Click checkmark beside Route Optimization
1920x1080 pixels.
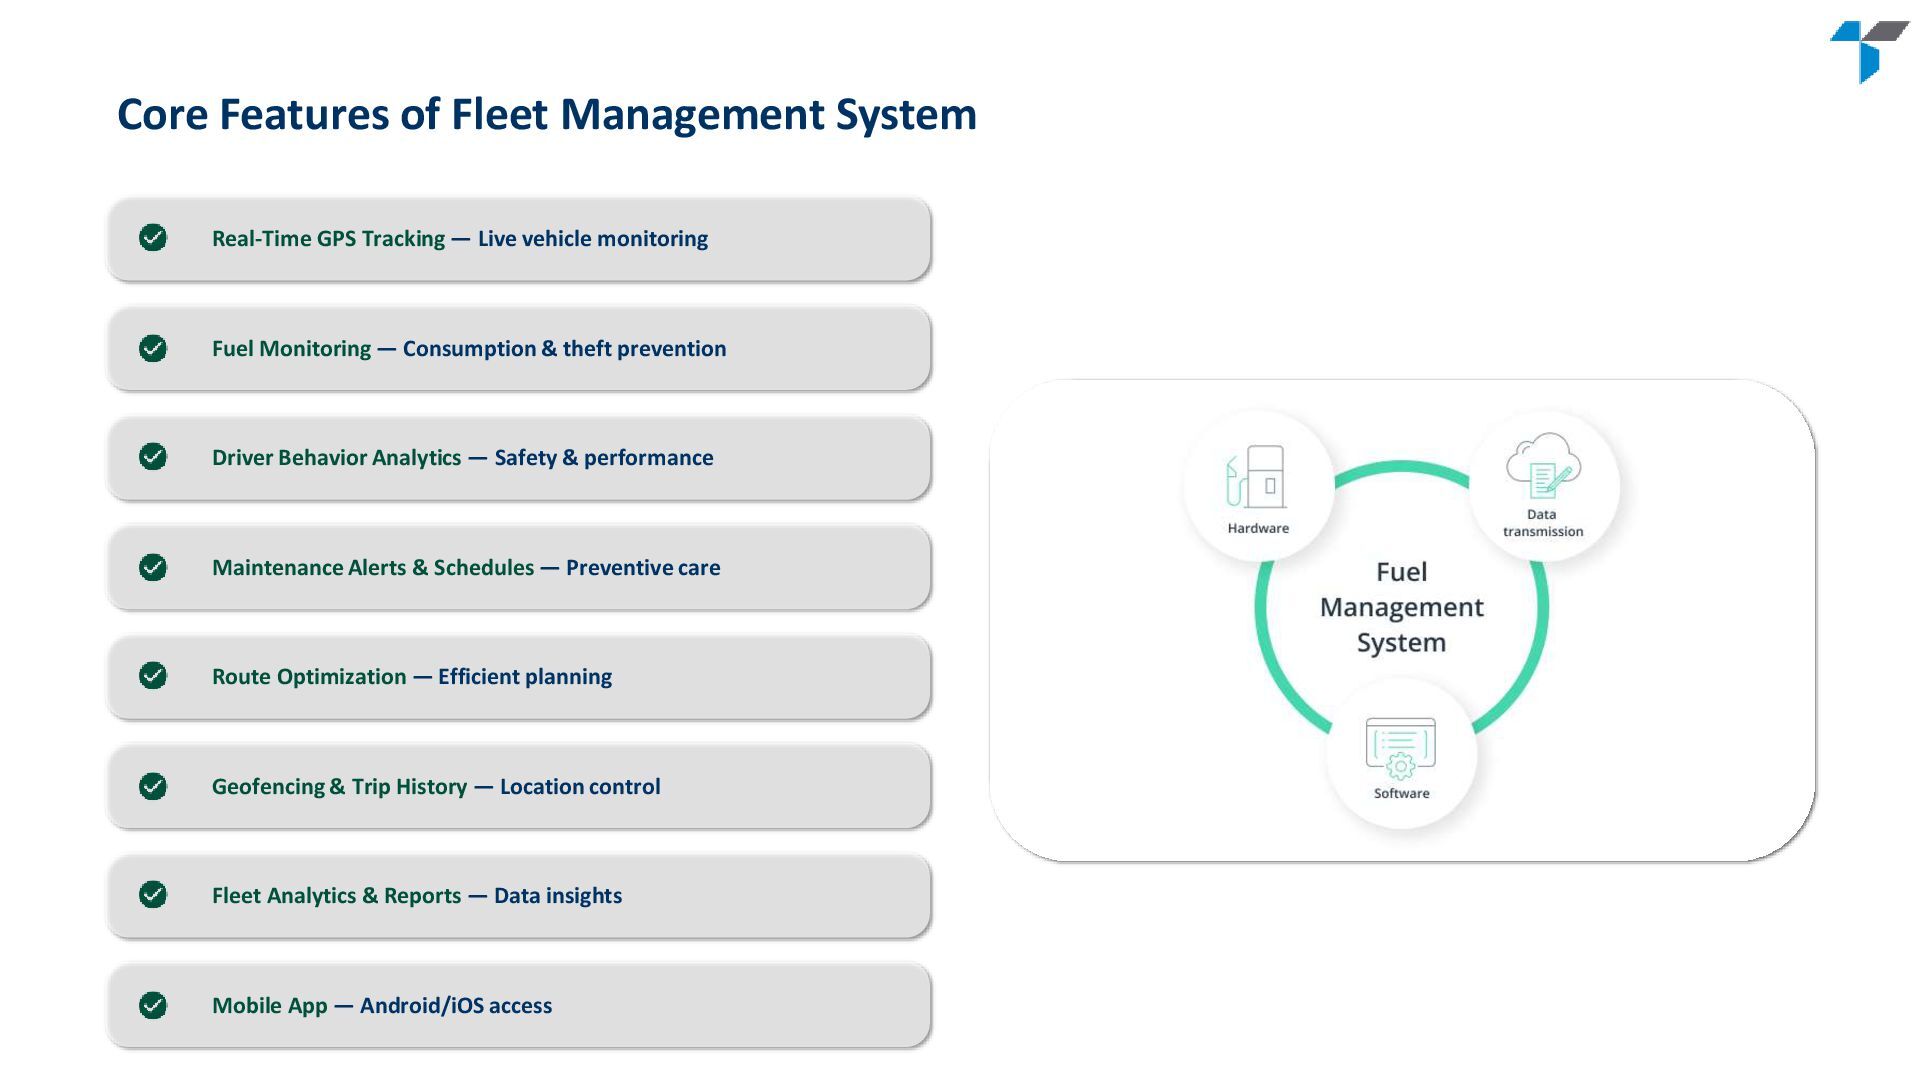pyautogui.click(x=153, y=676)
